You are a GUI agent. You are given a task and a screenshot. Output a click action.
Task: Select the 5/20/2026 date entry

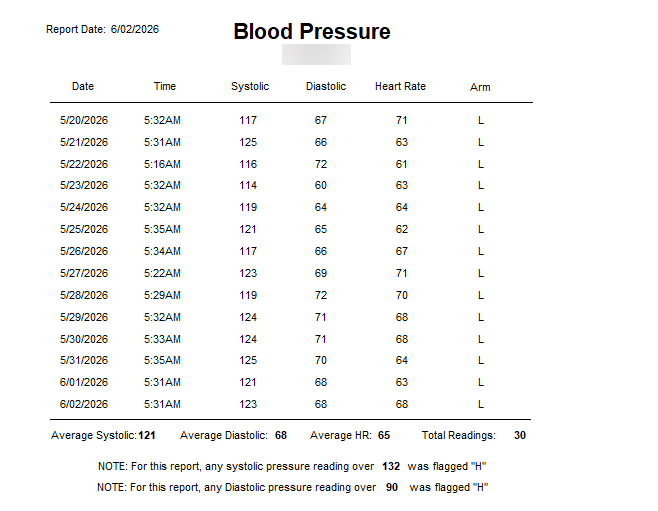click(84, 120)
